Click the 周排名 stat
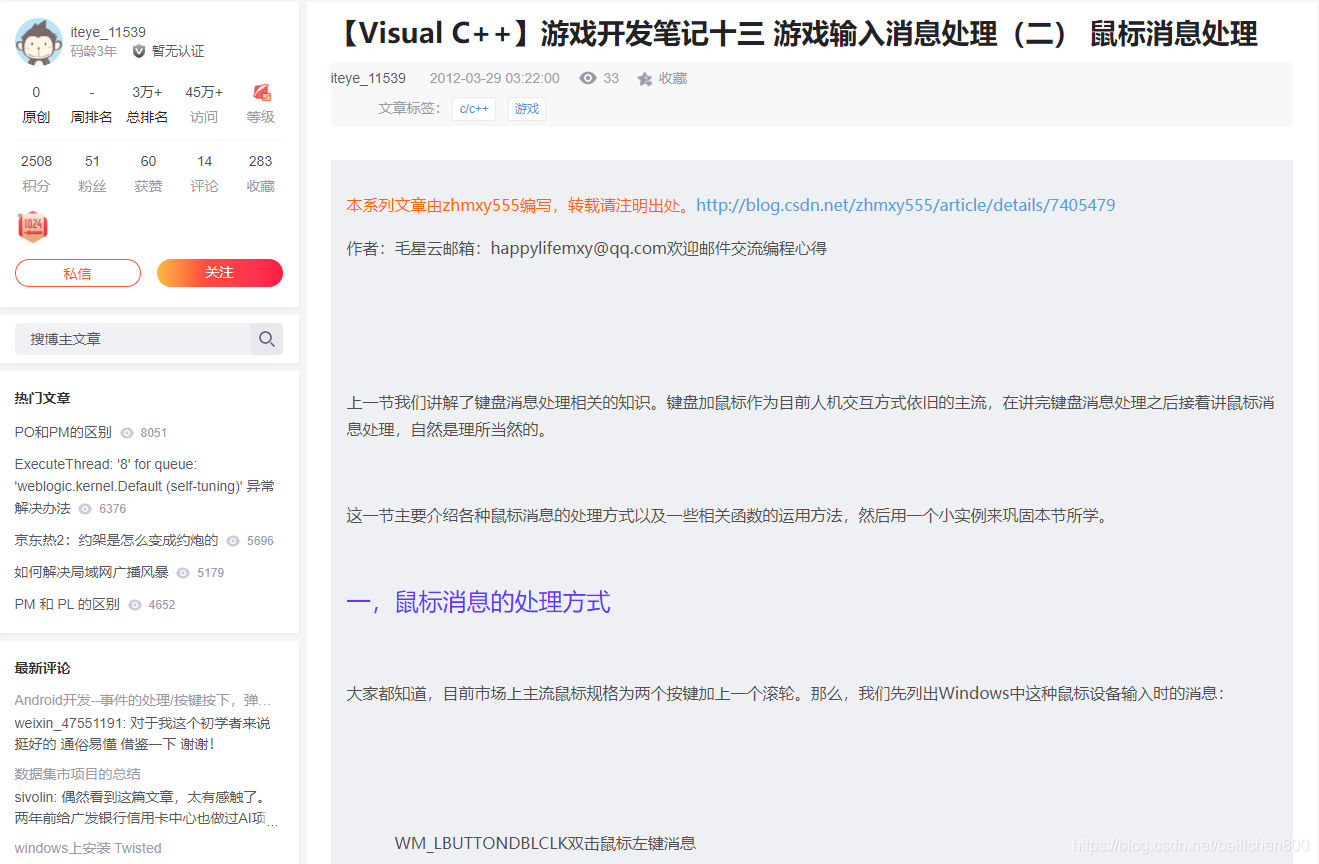The width and height of the screenshot is (1319, 864). pyautogui.click(x=92, y=104)
